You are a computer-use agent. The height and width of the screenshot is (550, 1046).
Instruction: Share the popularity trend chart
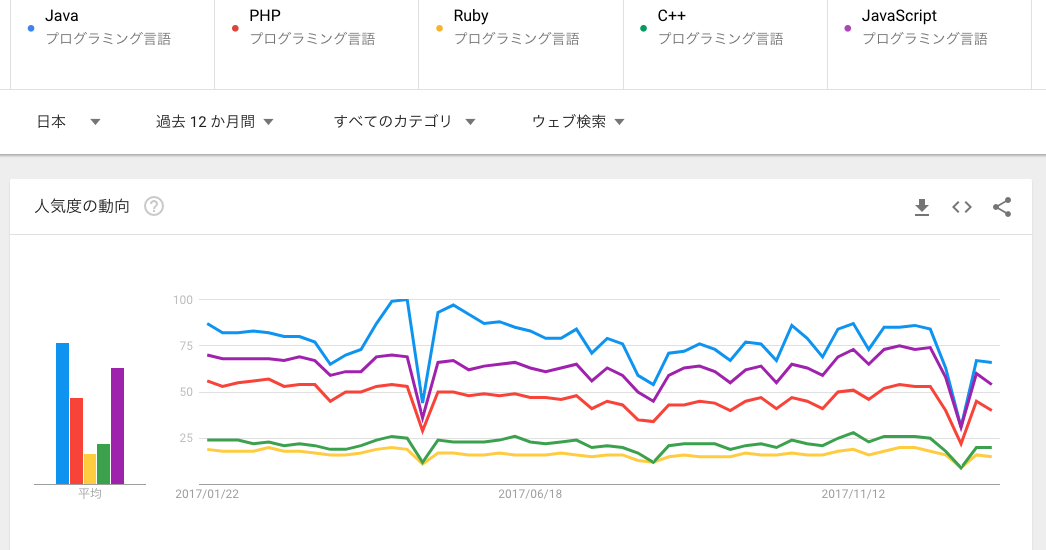(1002, 207)
